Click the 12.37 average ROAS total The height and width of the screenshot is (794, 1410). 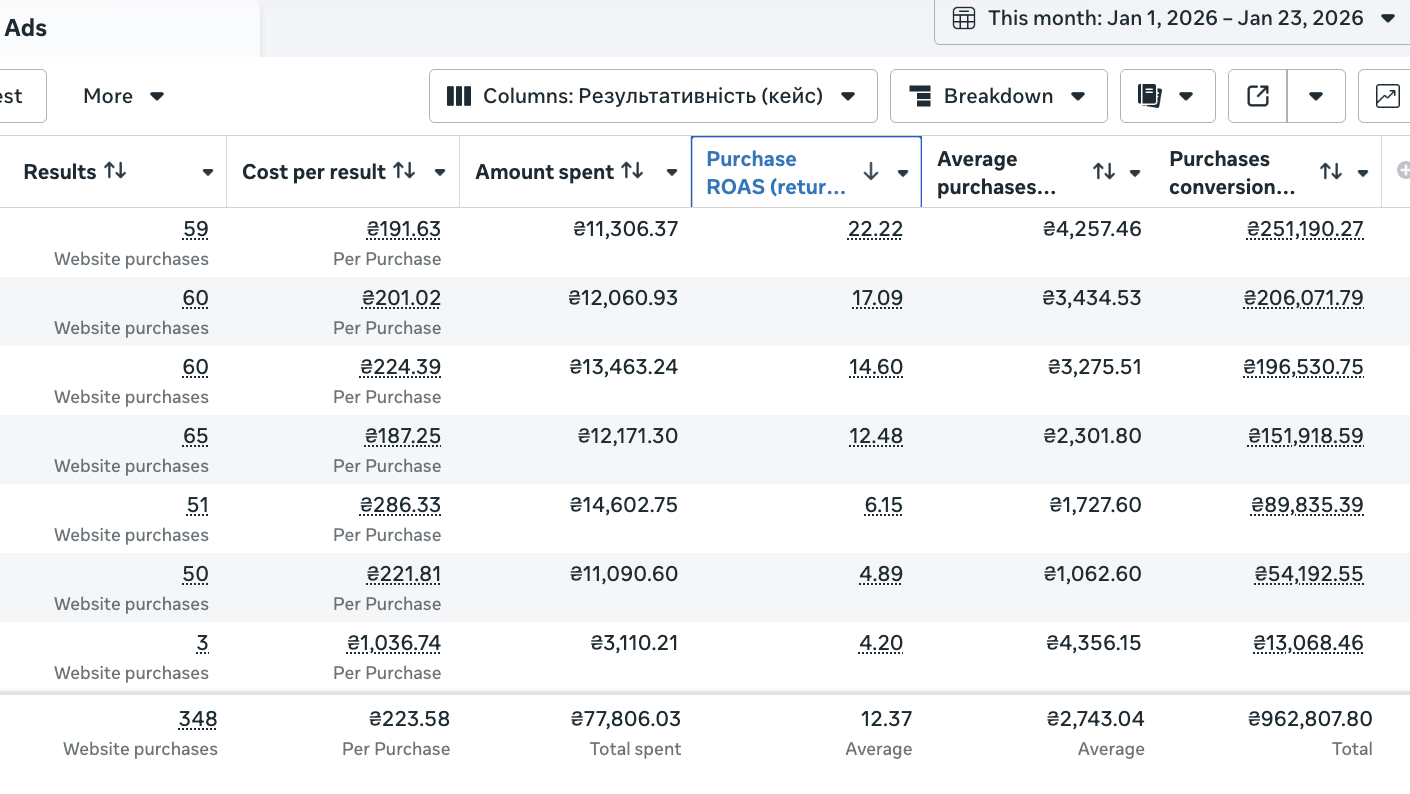[x=886, y=719]
